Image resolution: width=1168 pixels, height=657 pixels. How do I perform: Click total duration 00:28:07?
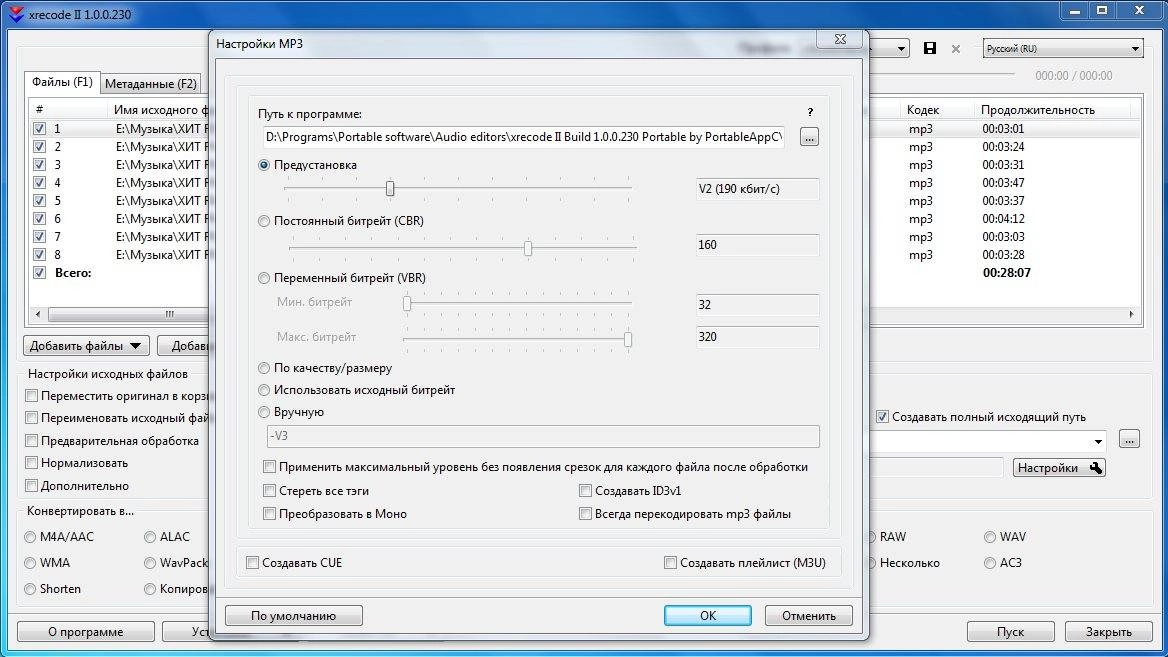click(1006, 273)
